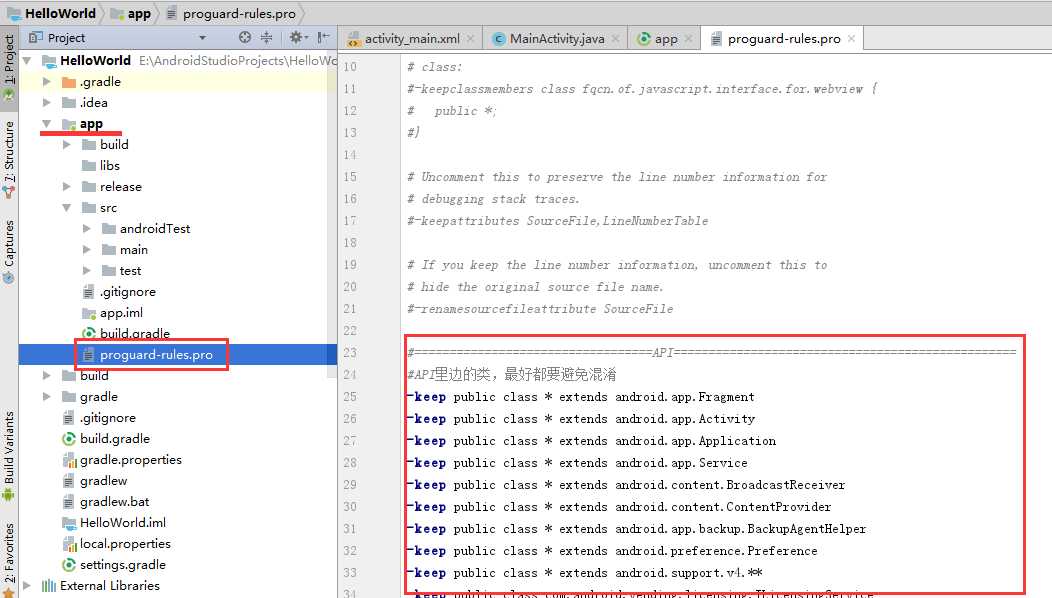1052x598 pixels.
Task: Click the gradle.properties file icon
Action: tap(68, 460)
